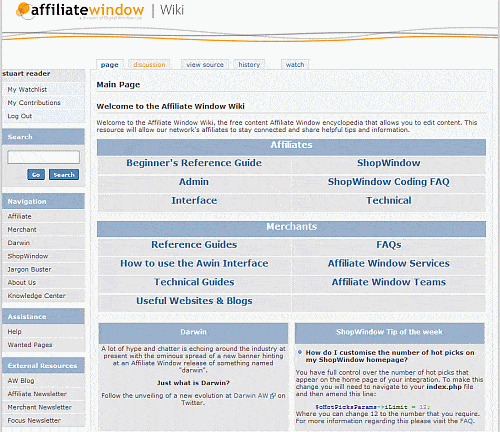
Task: Open the Jargon Buster link
Action: [x=29, y=269]
